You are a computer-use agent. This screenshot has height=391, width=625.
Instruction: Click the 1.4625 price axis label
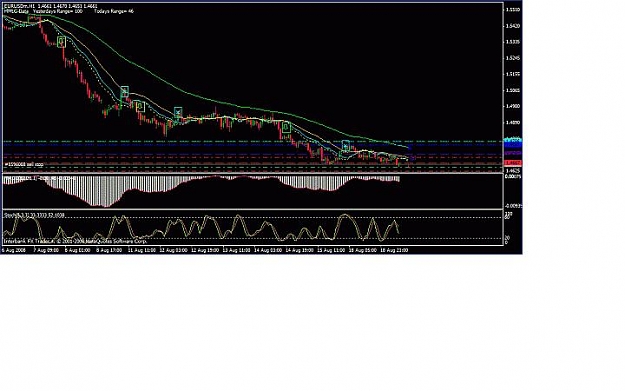coord(514,171)
